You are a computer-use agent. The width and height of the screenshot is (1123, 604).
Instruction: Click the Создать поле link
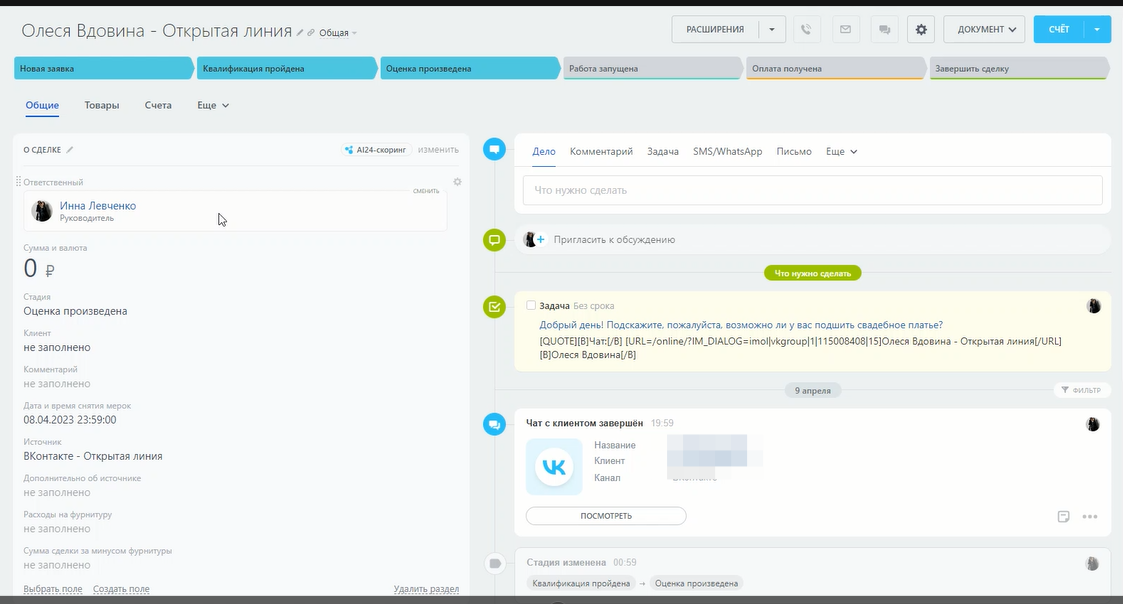121,589
